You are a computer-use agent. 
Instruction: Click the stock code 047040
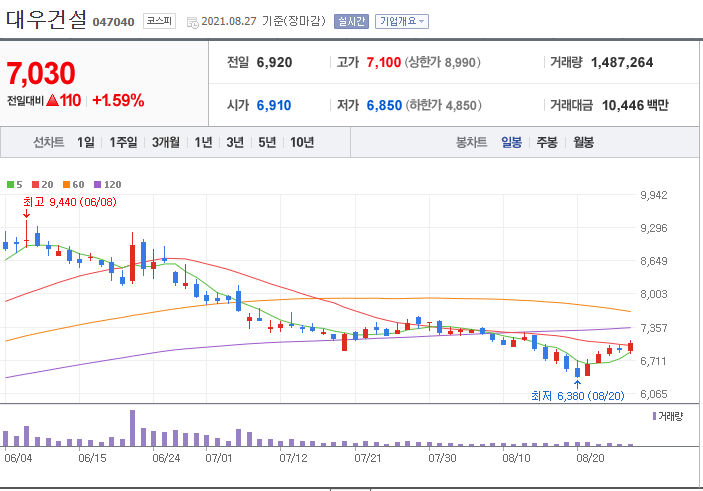point(113,22)
